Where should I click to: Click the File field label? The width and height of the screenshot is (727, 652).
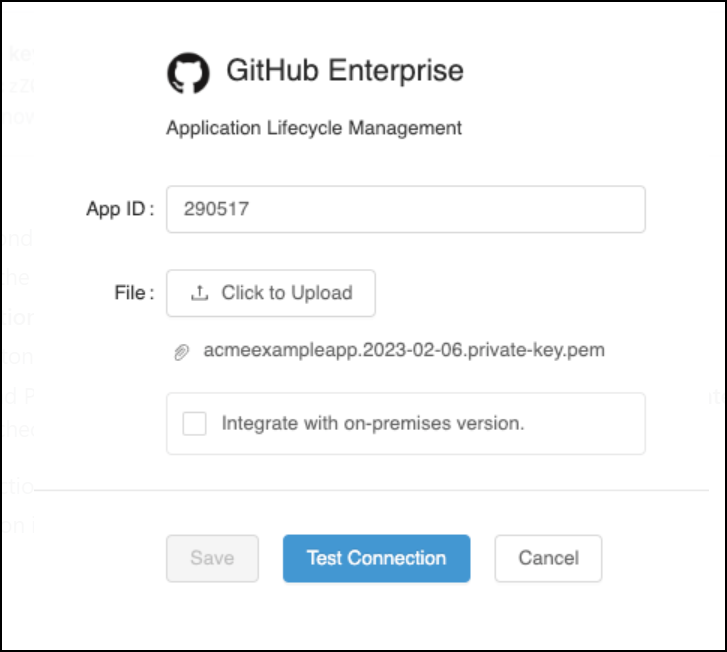coord(134,293)
